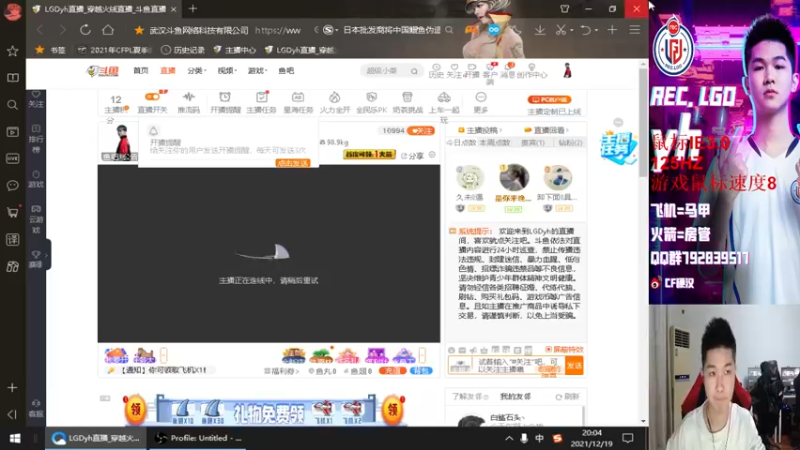
Task: Switch to 钻粉(2) tab
Action: point(570,143)
